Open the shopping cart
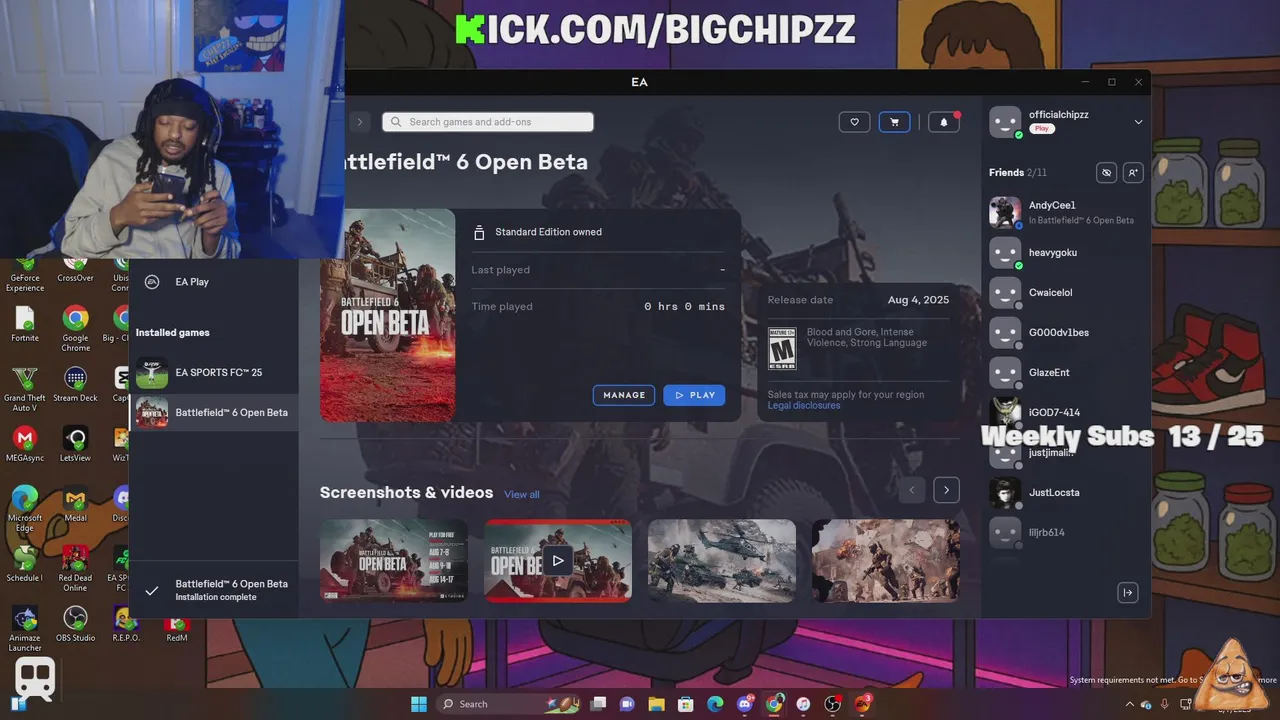 (894, 122)
